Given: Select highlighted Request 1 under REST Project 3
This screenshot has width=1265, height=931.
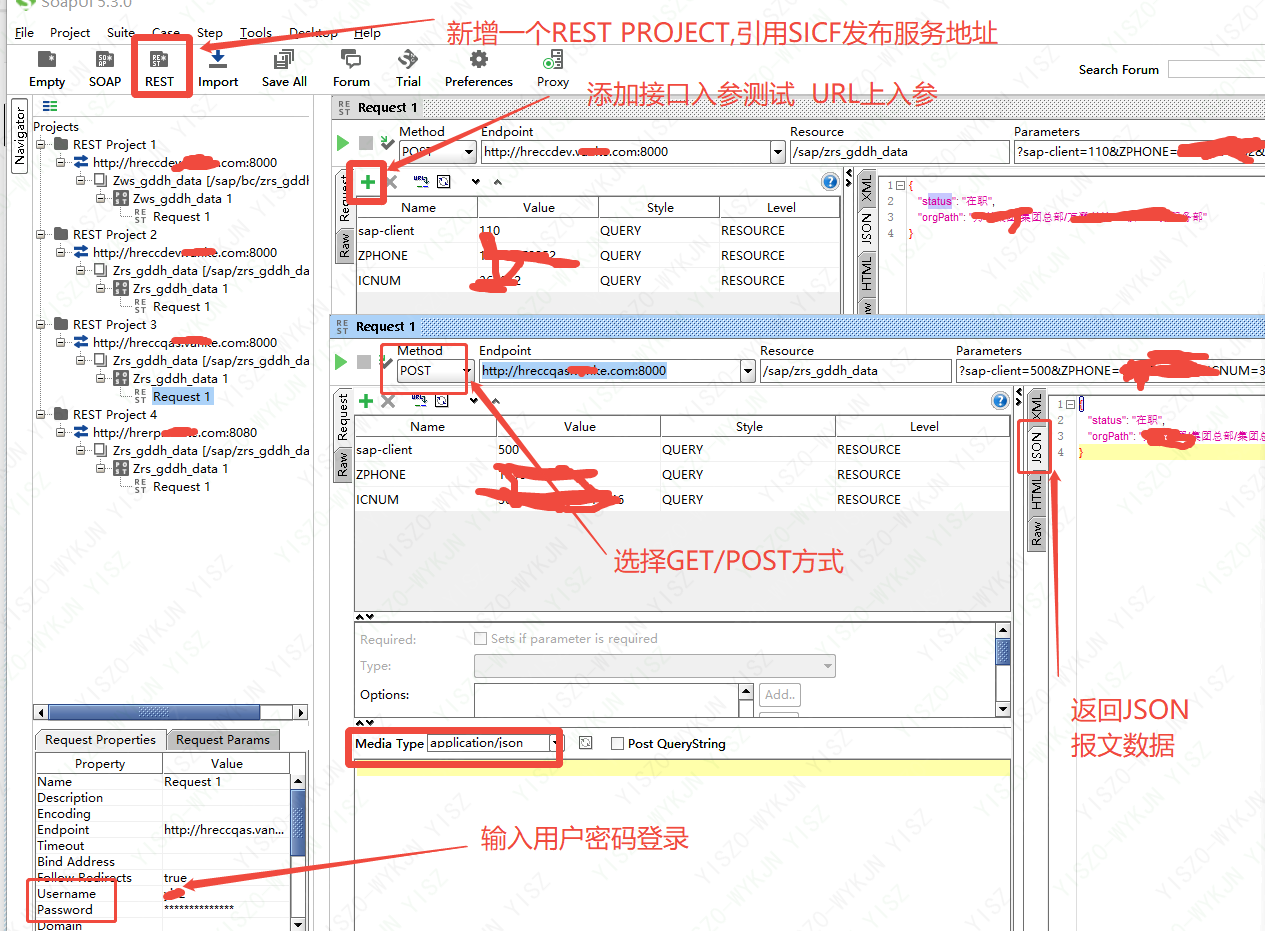Looking at the screenshot, I should 181,396.
